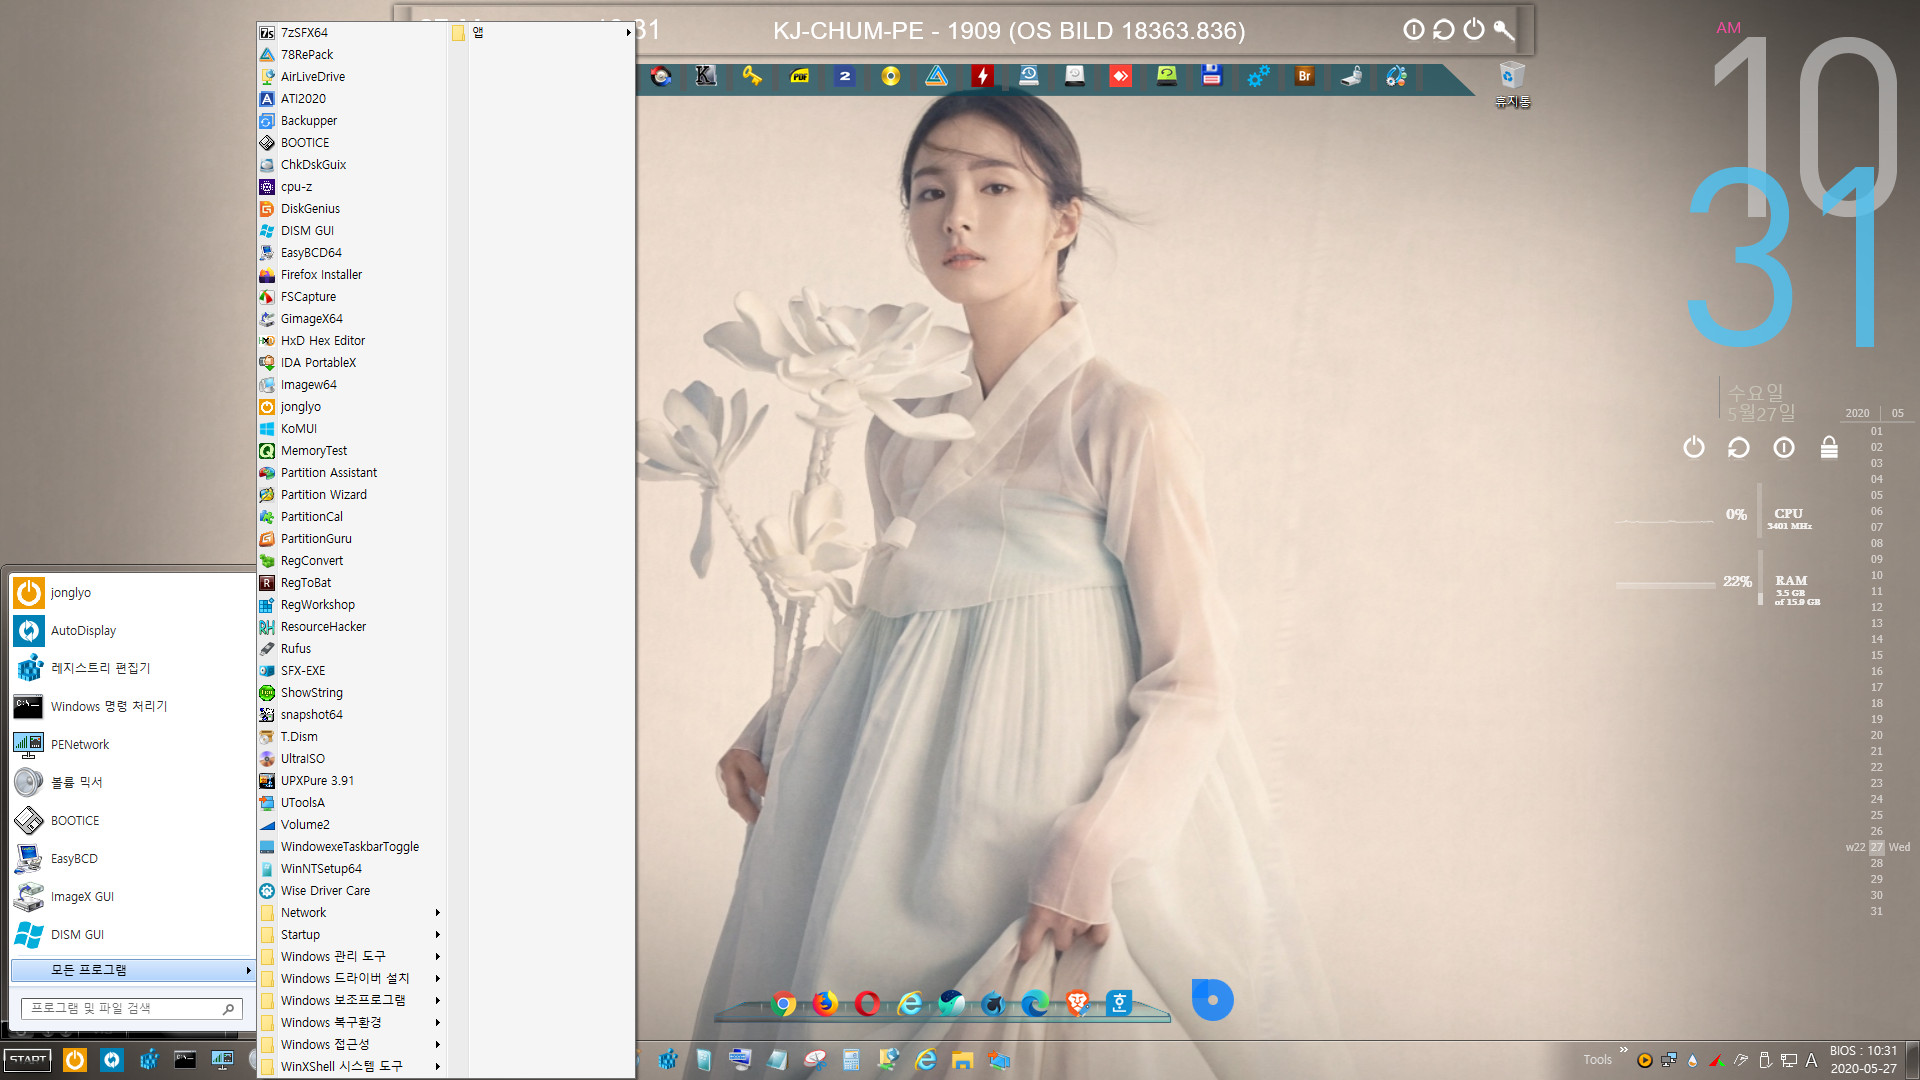Open Internet Explorer in bottom dock shelf
The image size is (1920, 1080).
(909, 1003)
